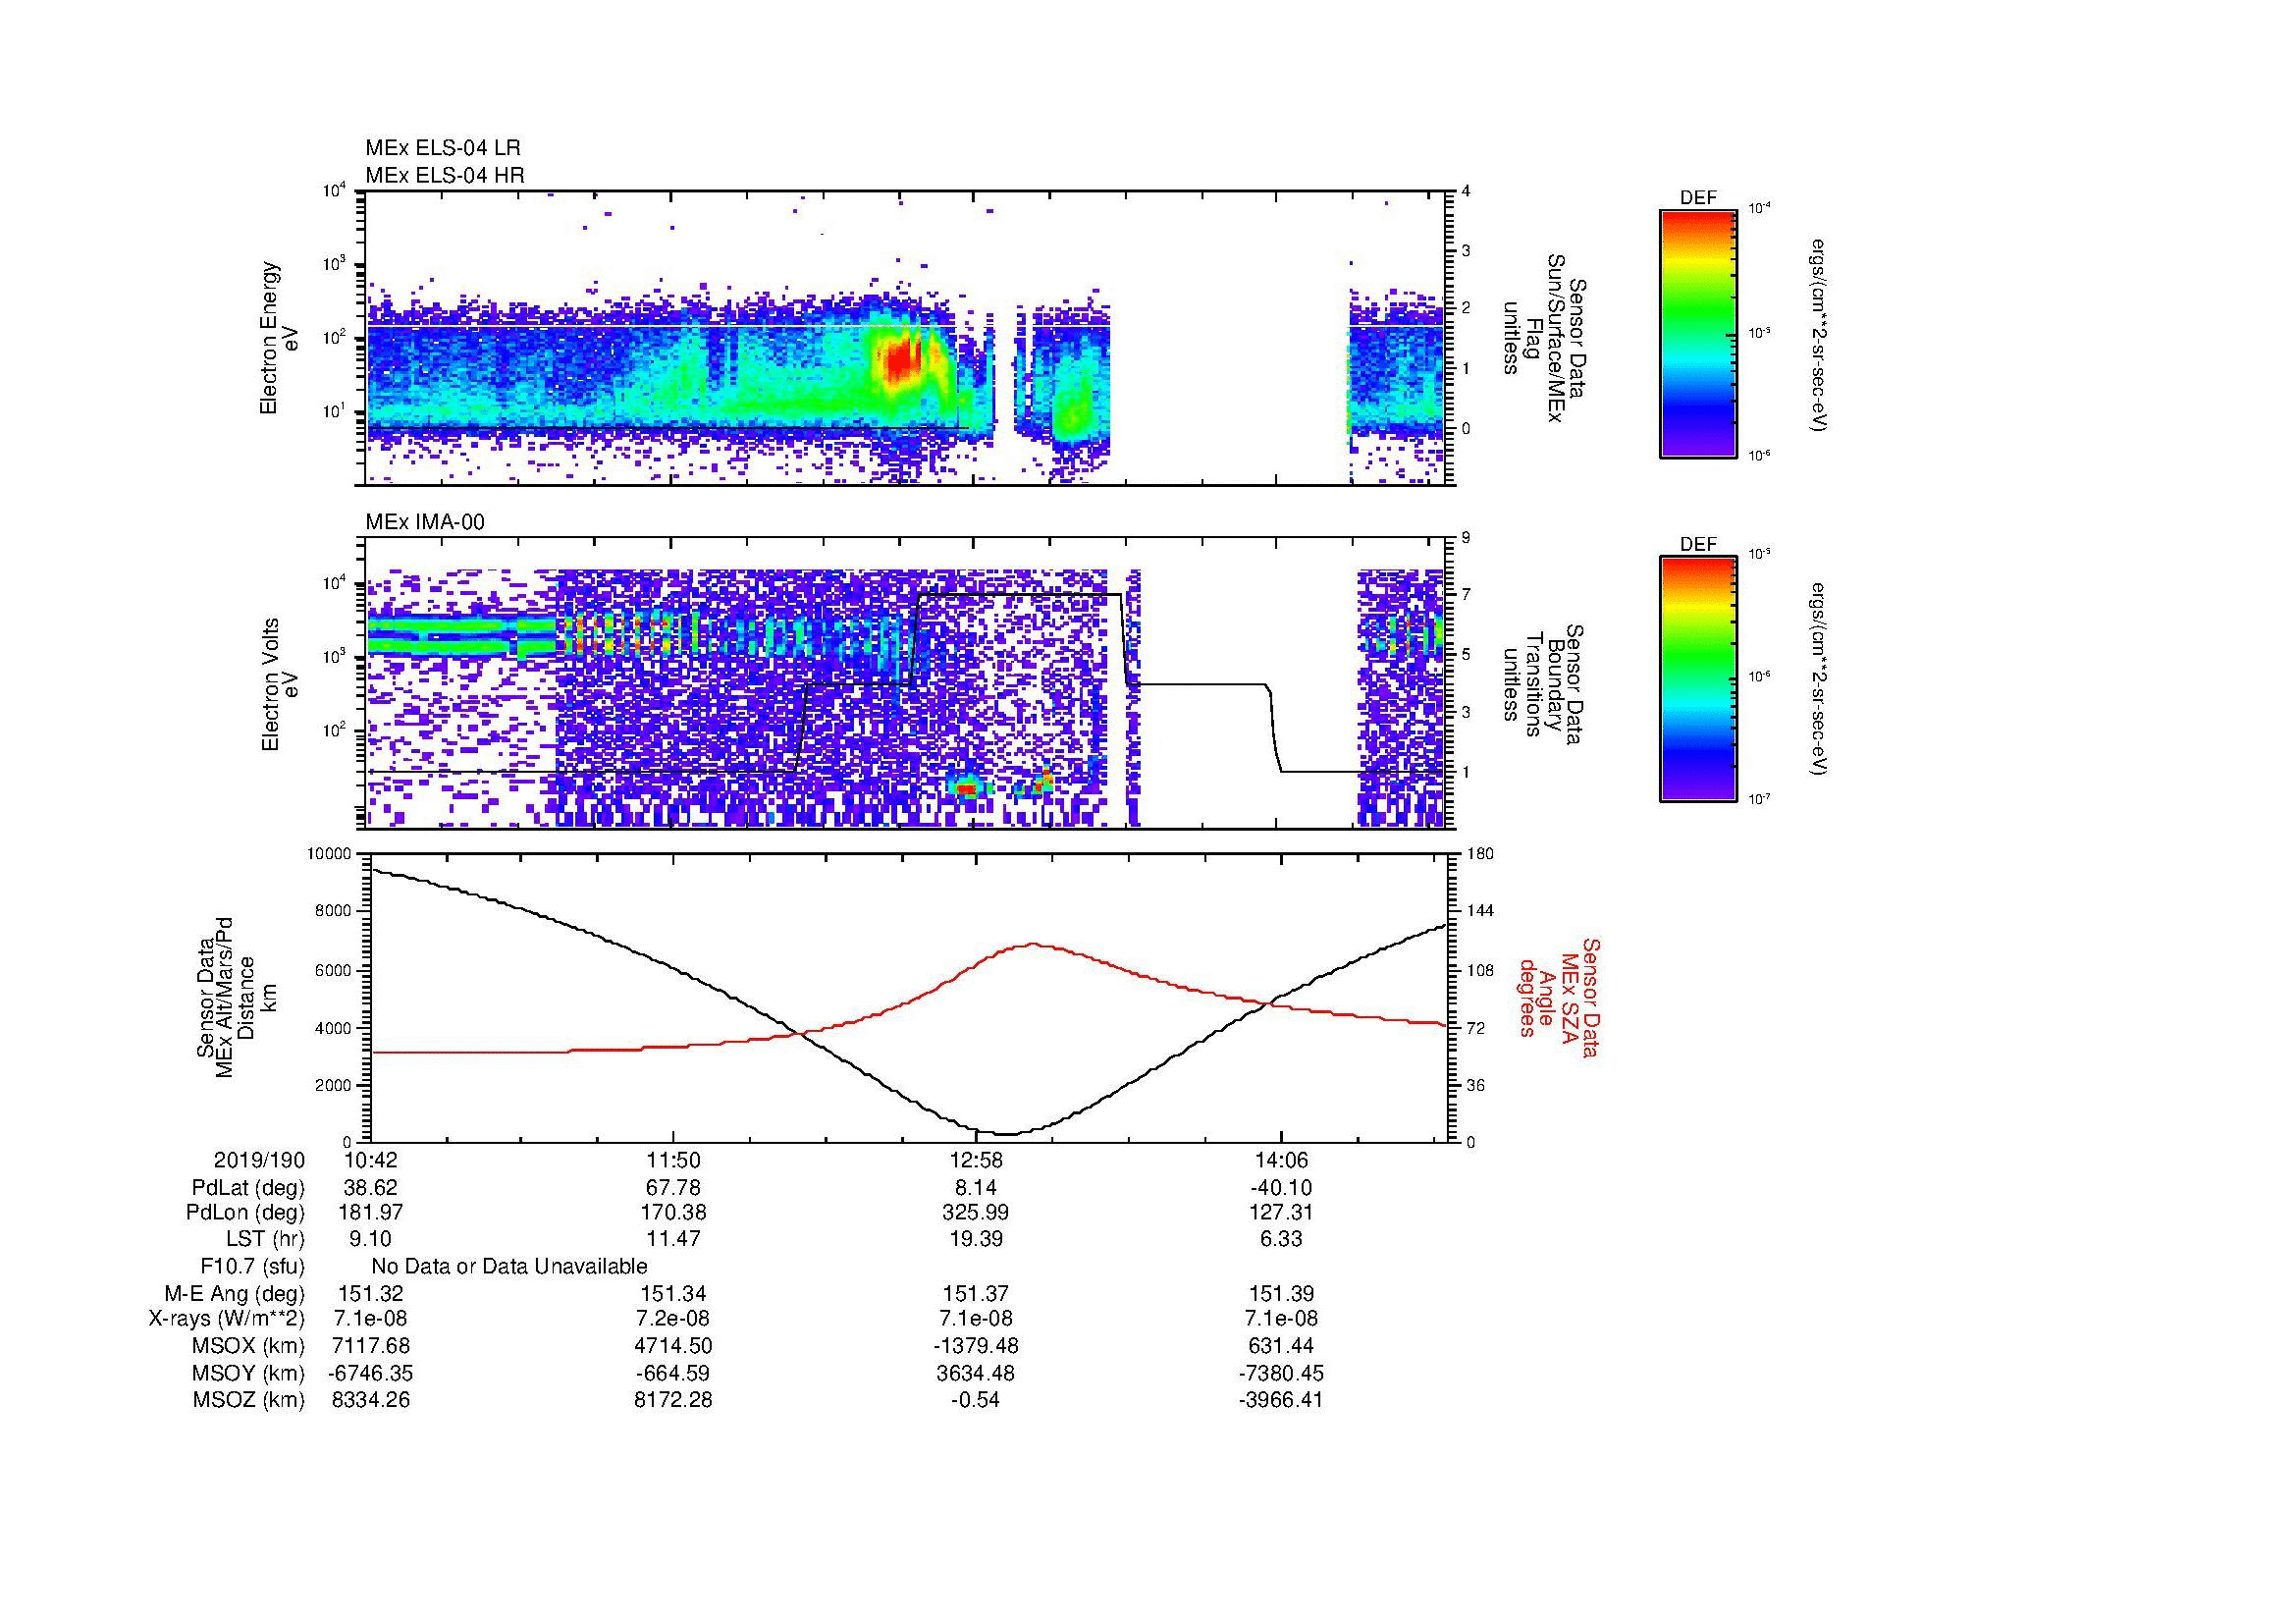Click the 'X-rays (W/m**2)' row label

coord(227,1319)
